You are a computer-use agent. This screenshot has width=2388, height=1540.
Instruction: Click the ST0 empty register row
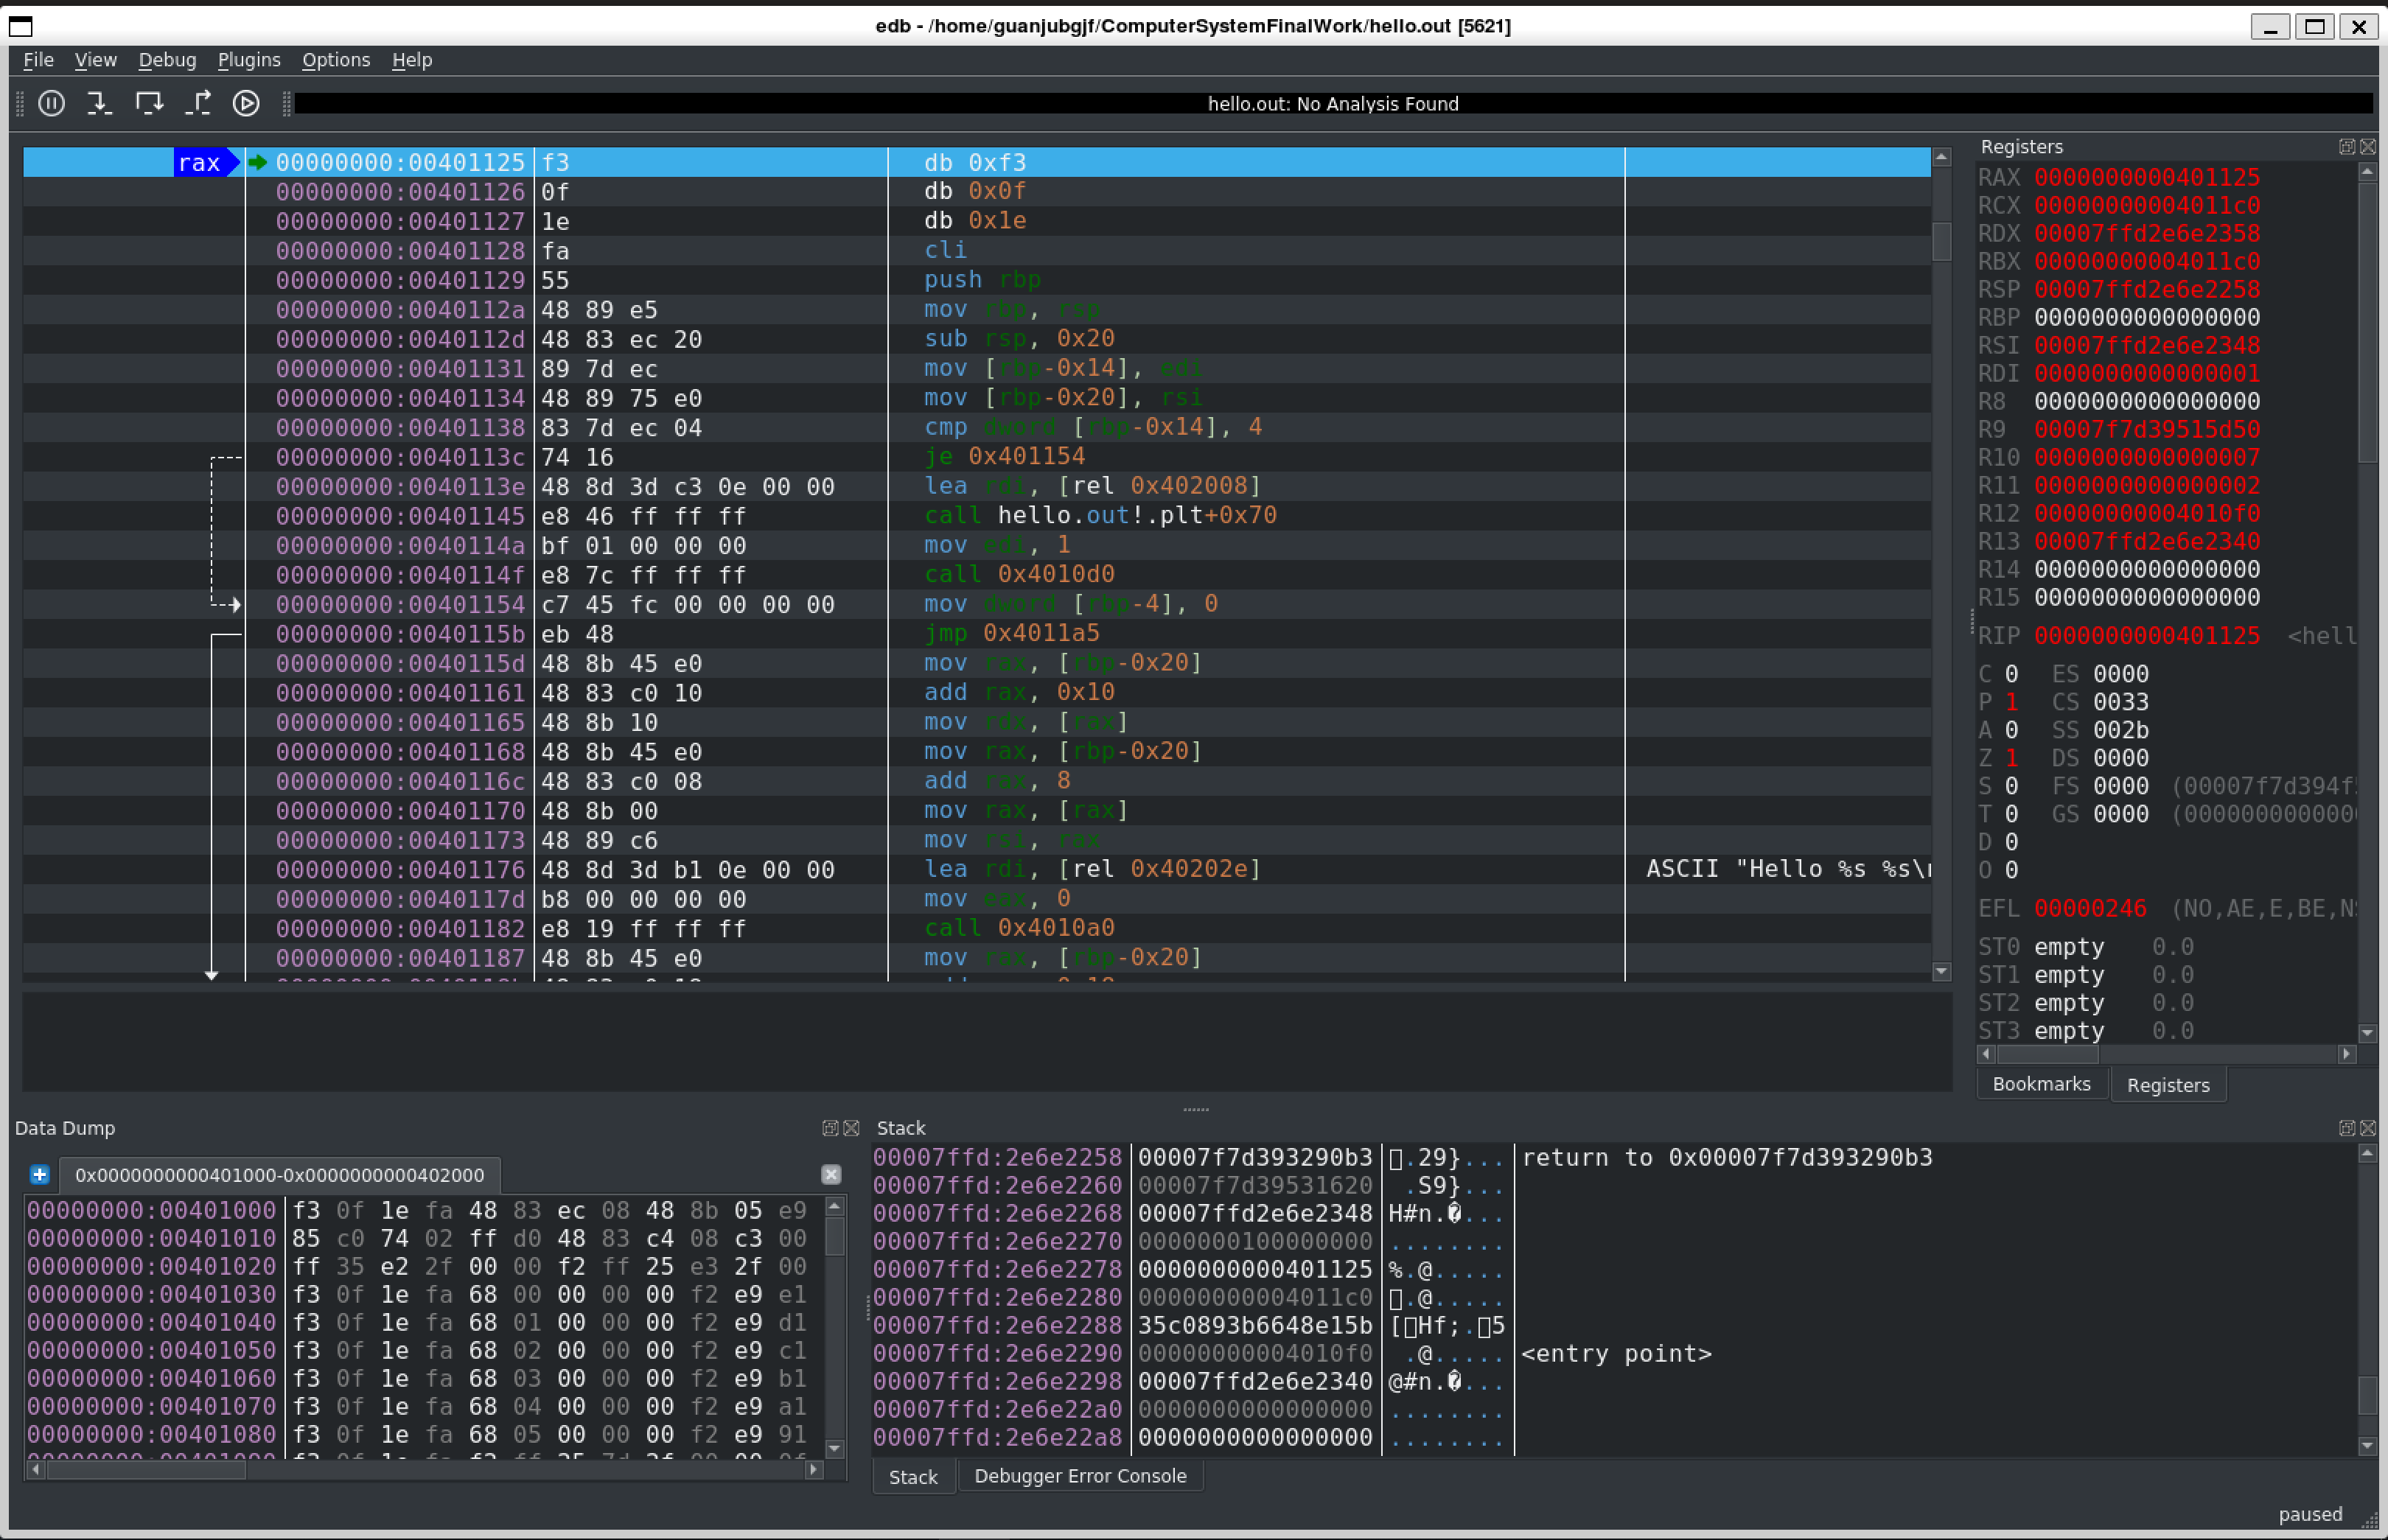2086,947
